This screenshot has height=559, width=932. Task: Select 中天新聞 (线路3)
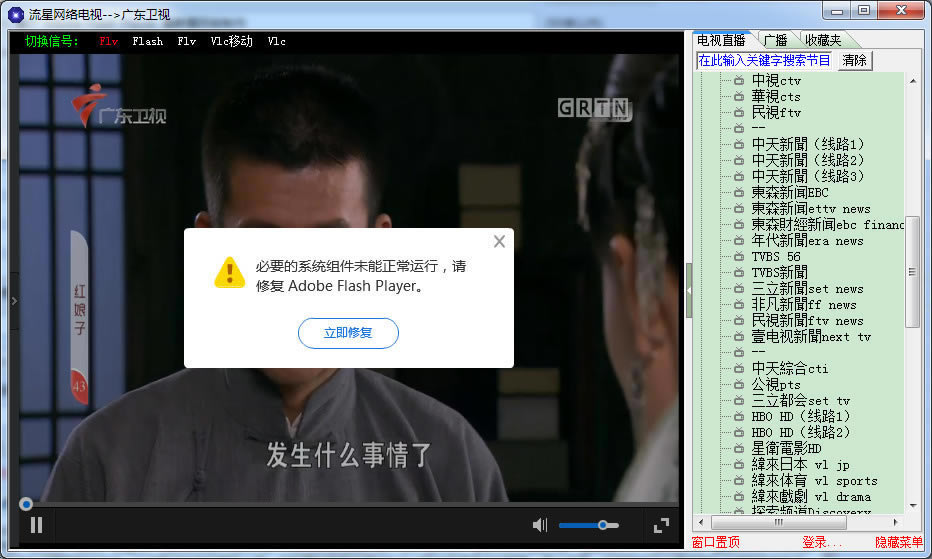pyautogui.click(x=807, y=177)
